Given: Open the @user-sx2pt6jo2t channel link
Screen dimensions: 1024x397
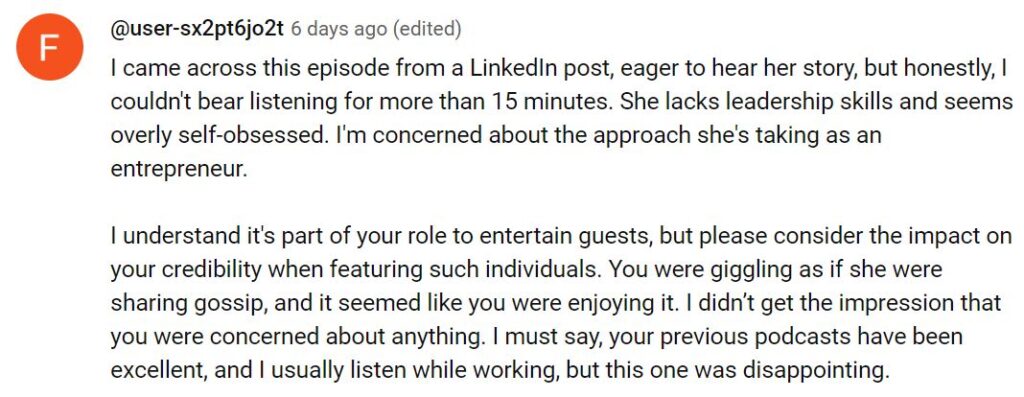Looking at the screenshot, I should [197, 29].
